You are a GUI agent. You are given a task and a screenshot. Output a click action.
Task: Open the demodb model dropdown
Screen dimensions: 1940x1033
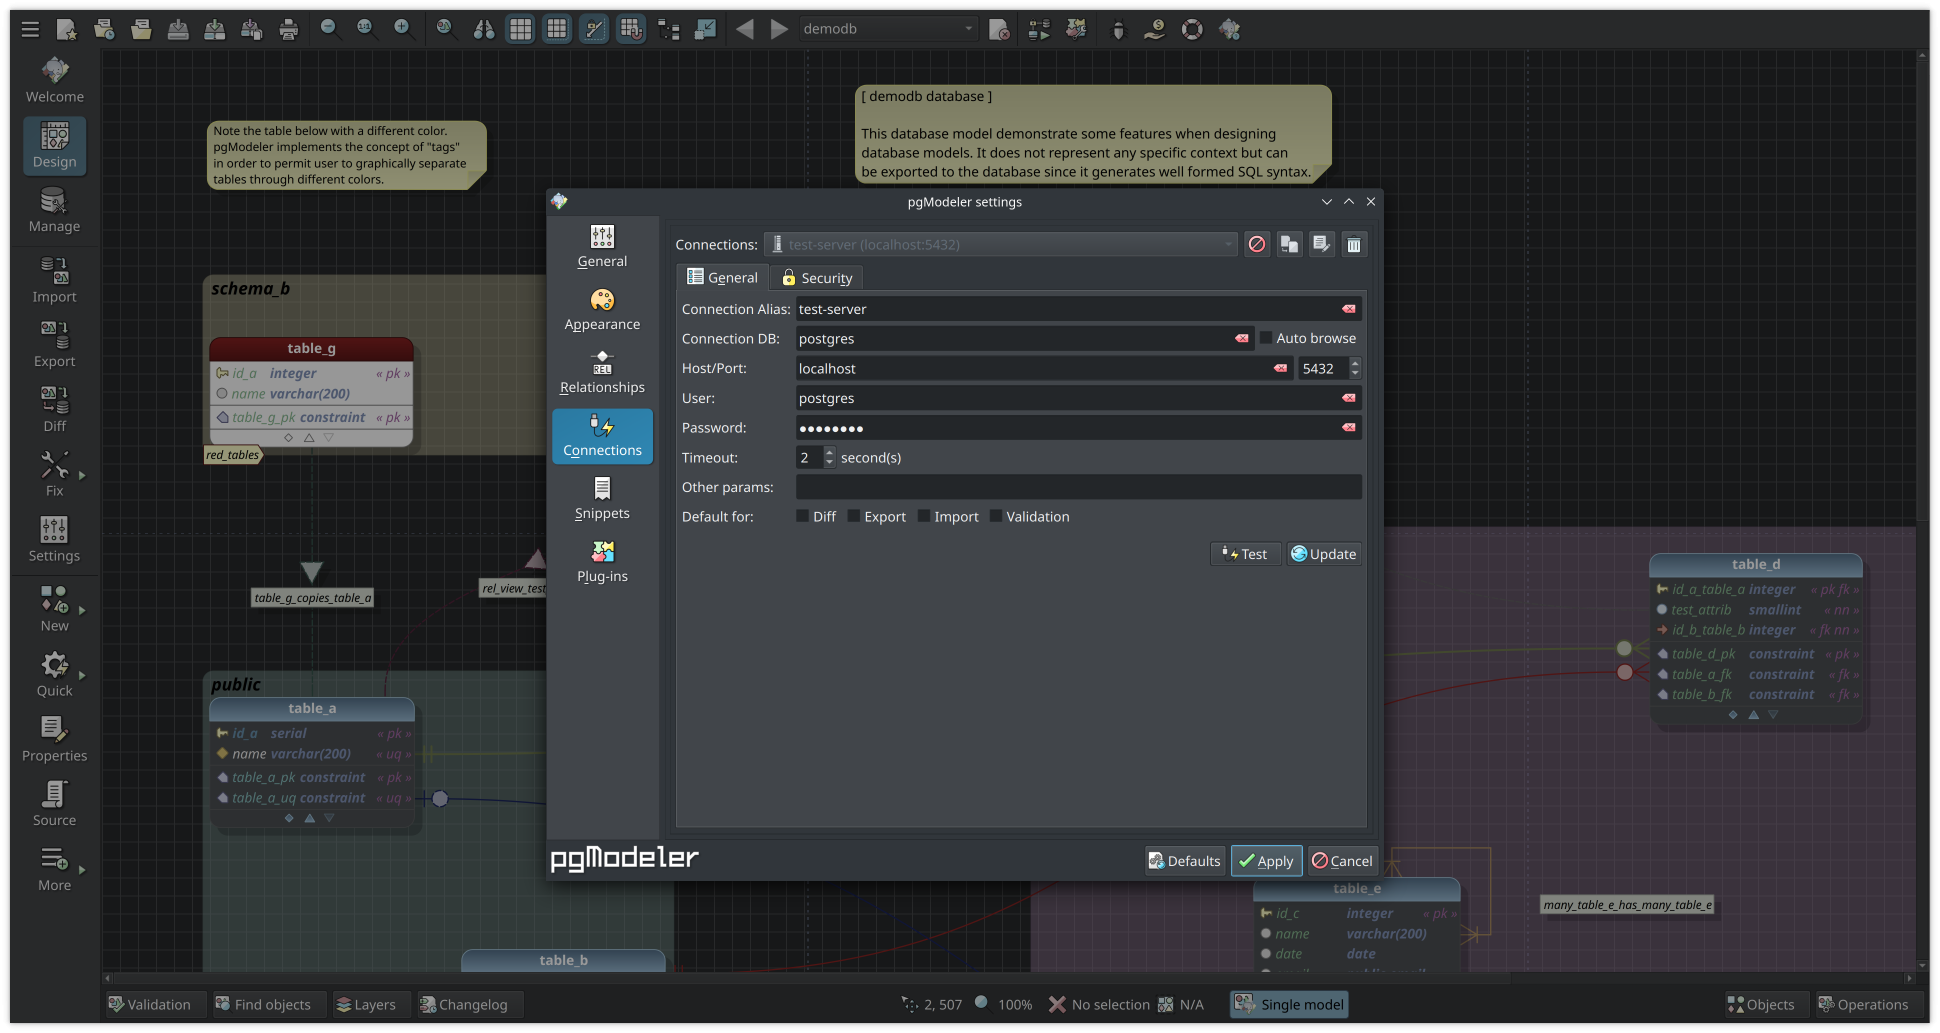click(x=888, y=29)
